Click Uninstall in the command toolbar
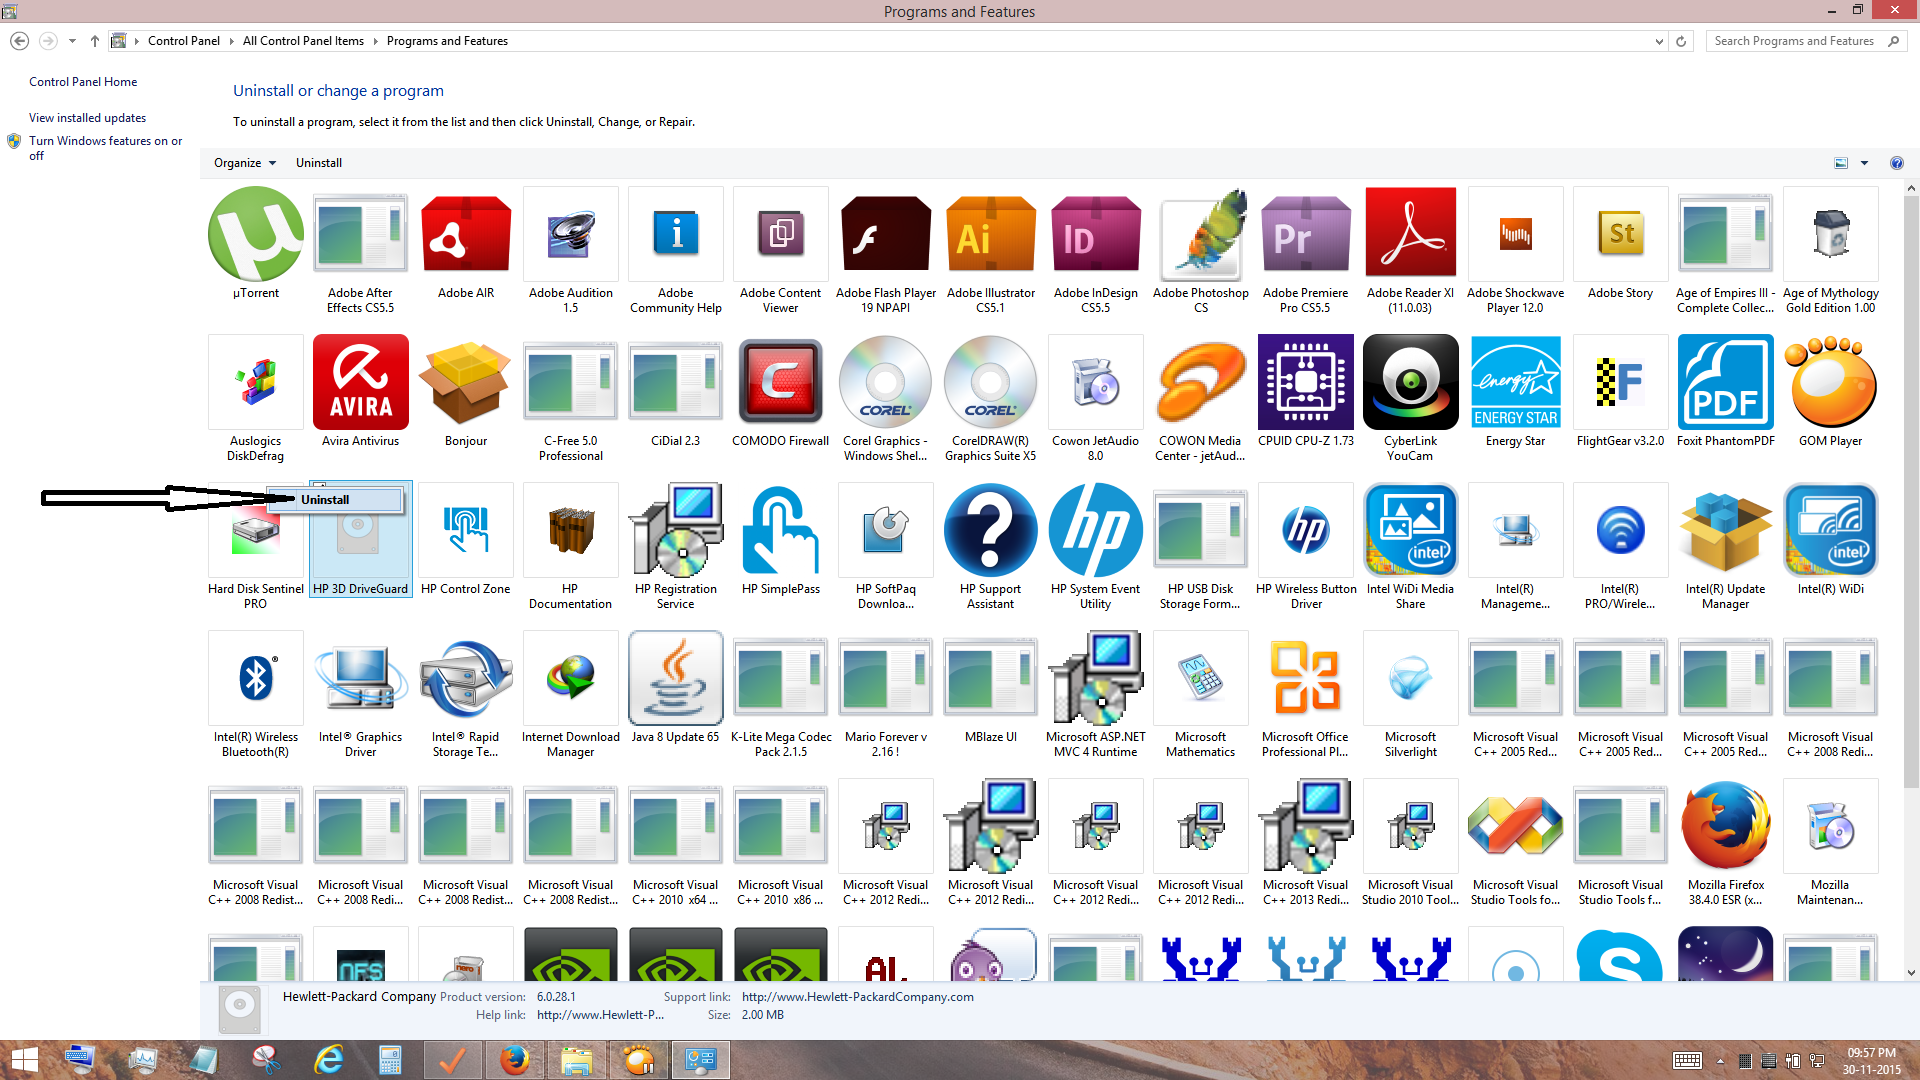This screenshot has height=1080, width=1920. (x=318, y=163)
